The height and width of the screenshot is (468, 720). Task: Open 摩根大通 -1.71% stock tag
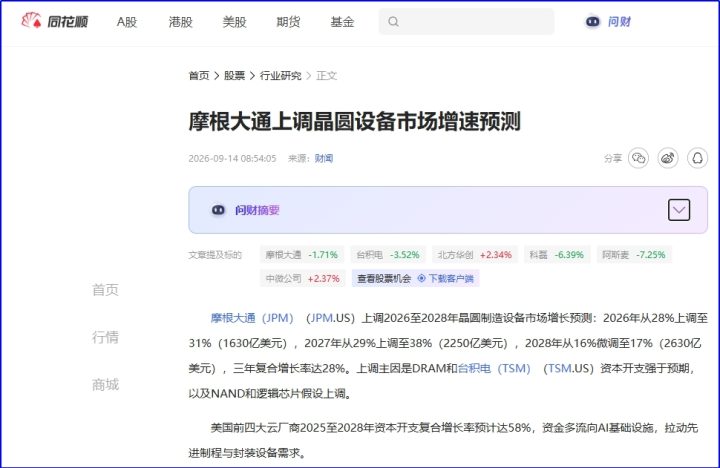[302, 254]
